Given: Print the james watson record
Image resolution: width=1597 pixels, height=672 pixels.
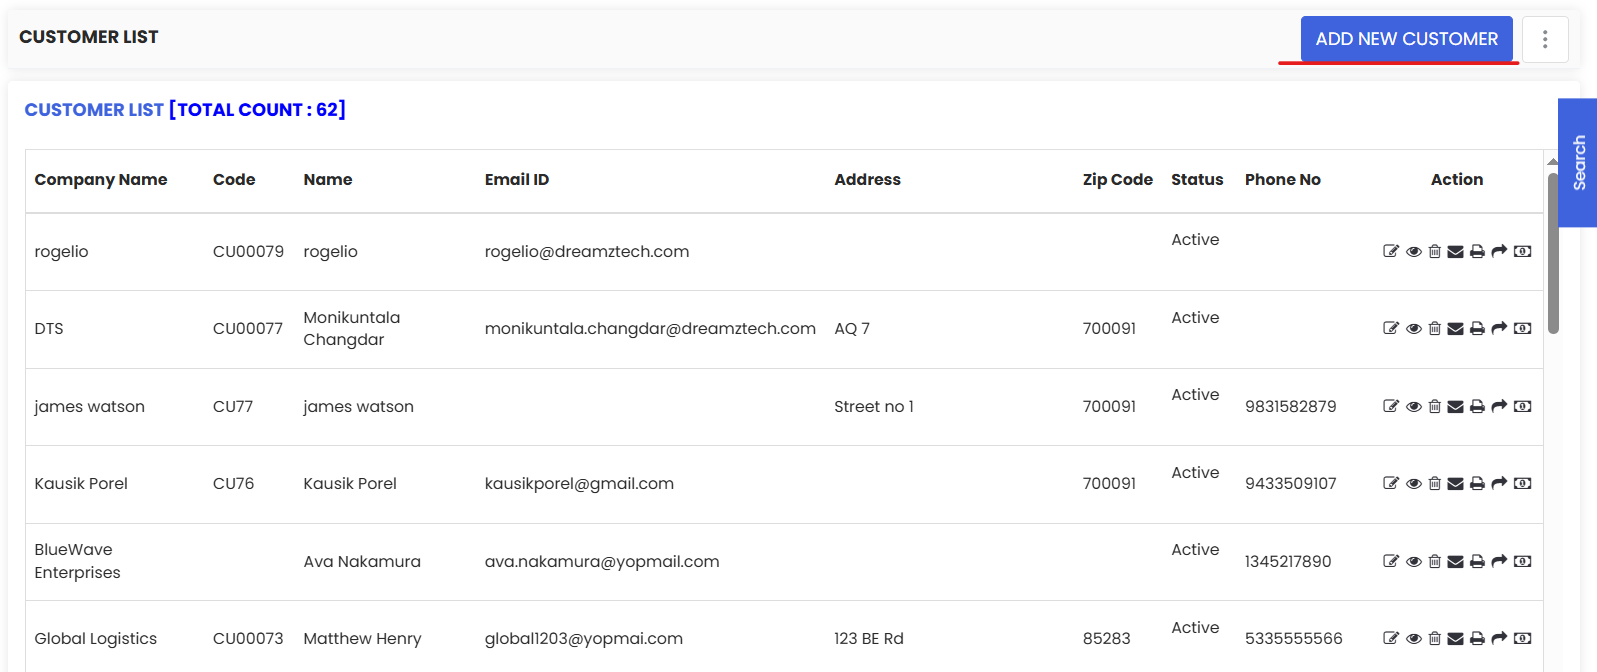Looking at the screenshot, I should coord(1477,407).
